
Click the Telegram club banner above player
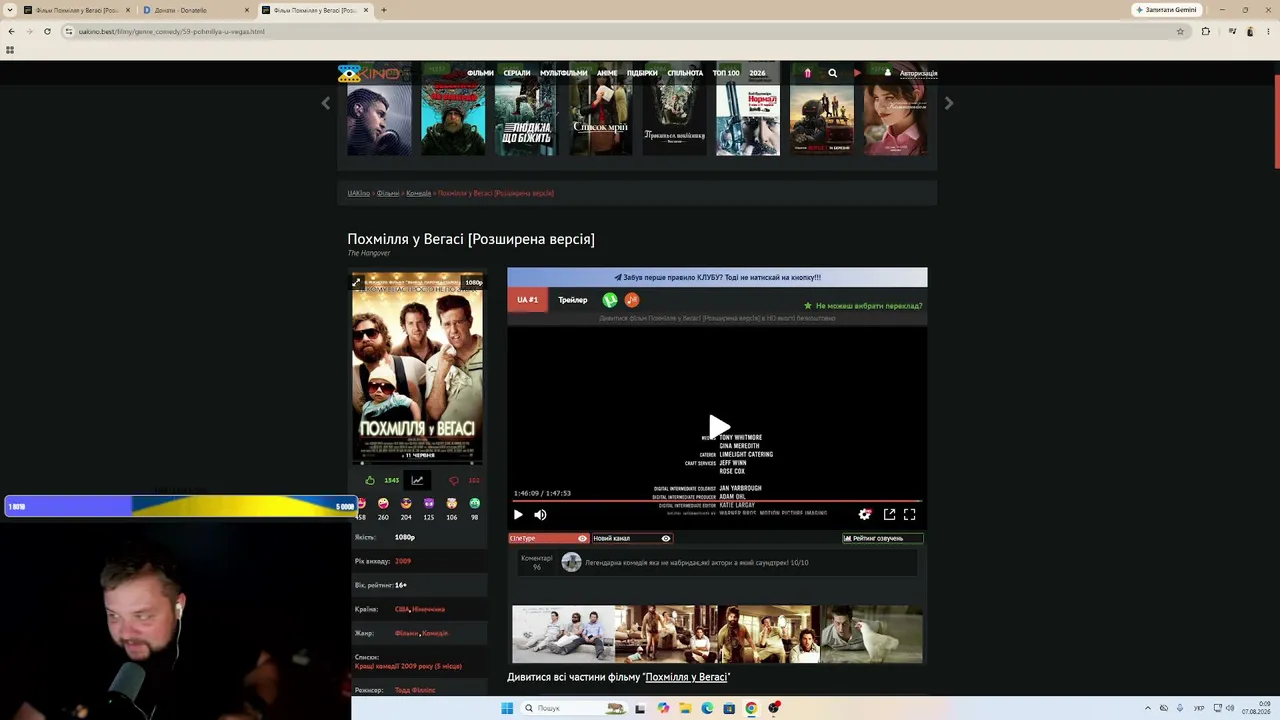point(717,277)
